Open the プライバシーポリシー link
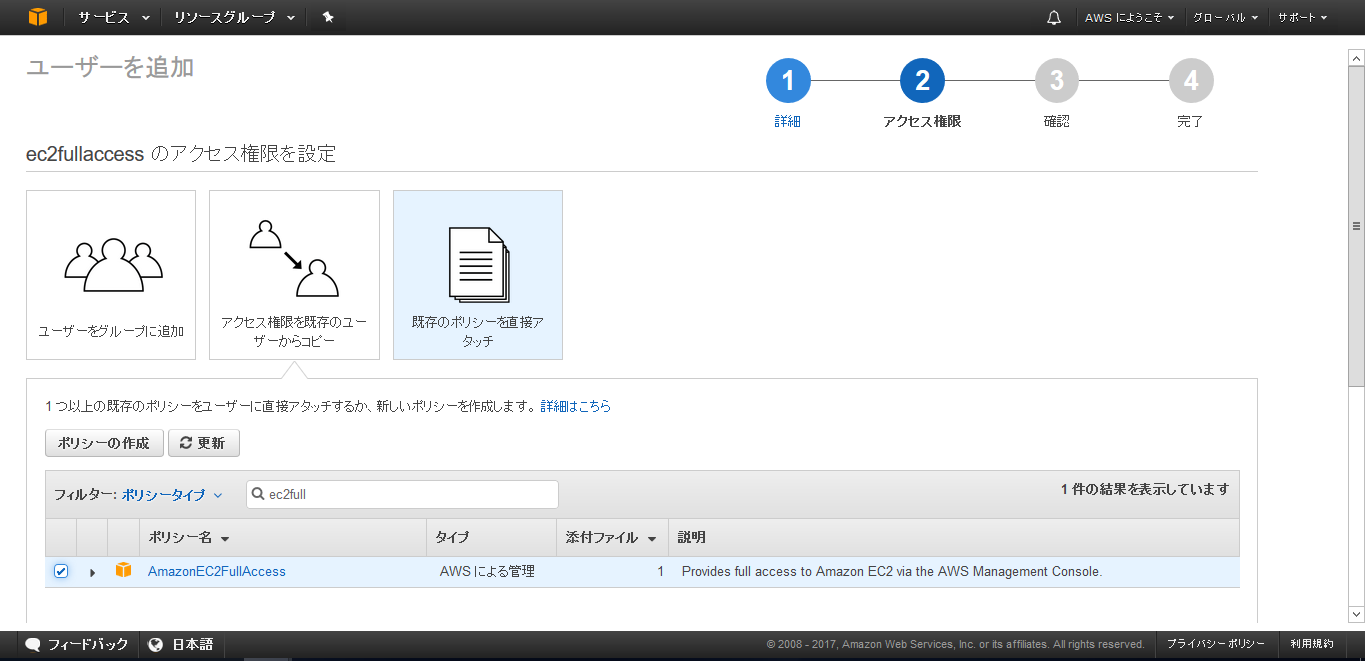The width and height of the screenshot is (1365, 661). coord(1215,645)
